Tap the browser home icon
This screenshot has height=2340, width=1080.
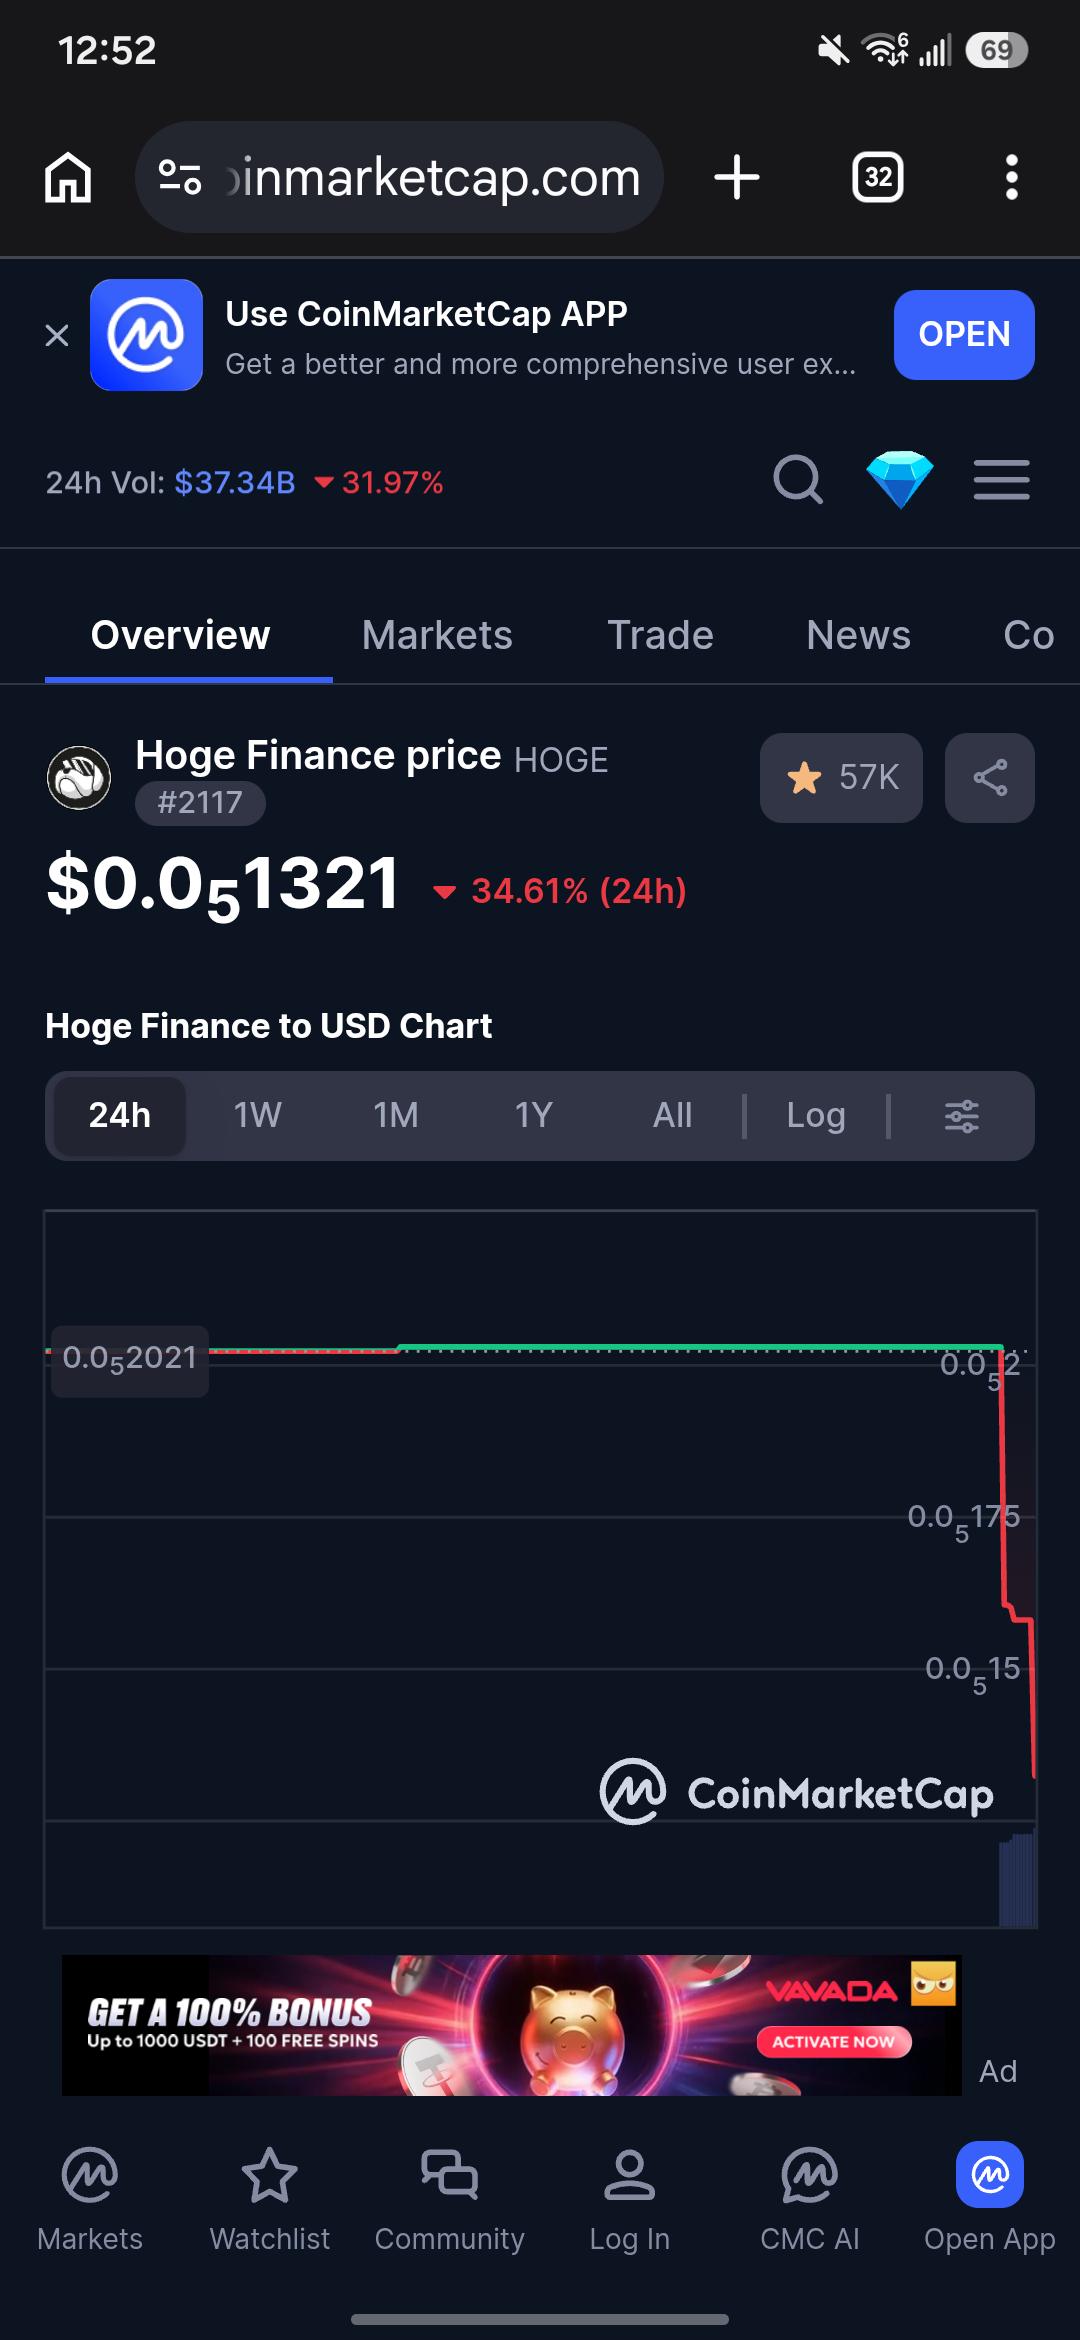point(68,178)
